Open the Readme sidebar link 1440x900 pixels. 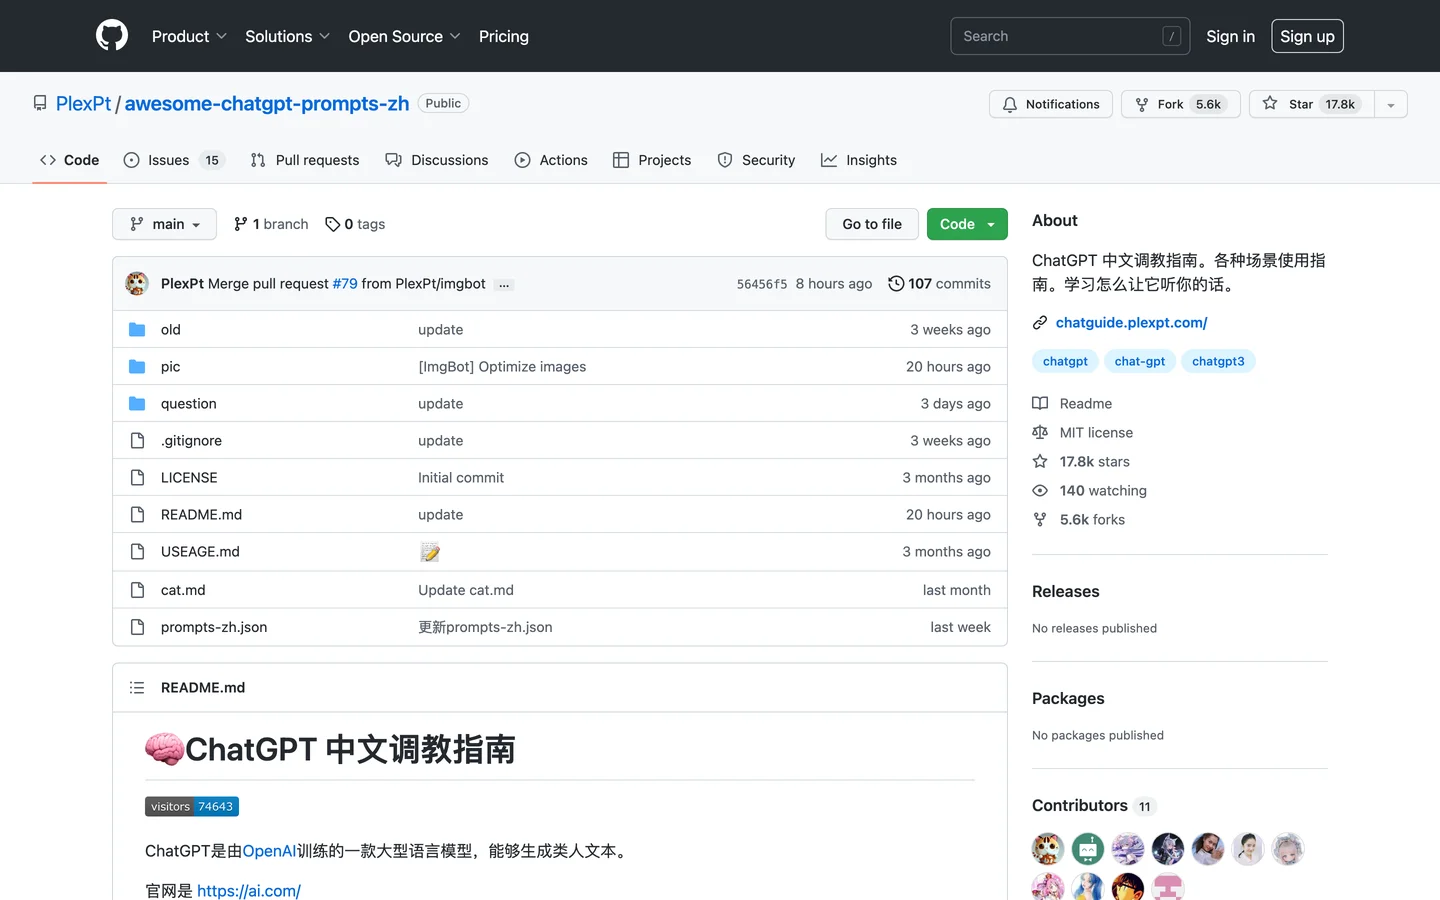coord(1072,404)
